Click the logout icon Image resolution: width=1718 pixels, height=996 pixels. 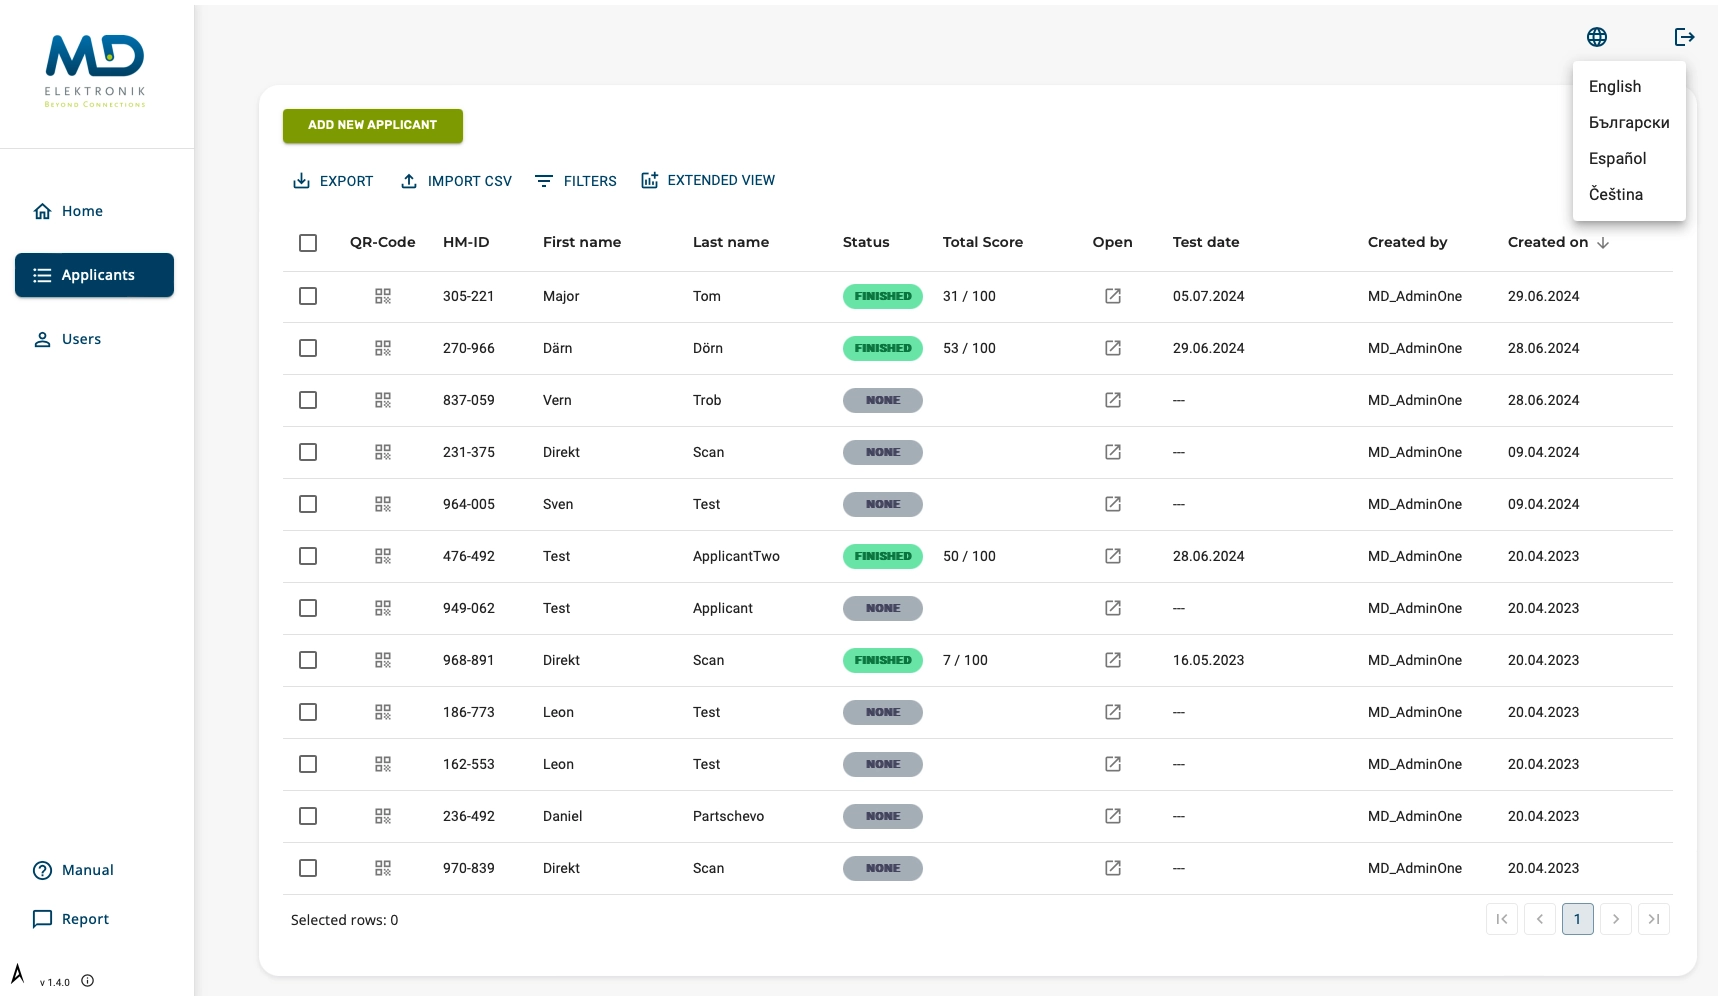click(1685, 37)
